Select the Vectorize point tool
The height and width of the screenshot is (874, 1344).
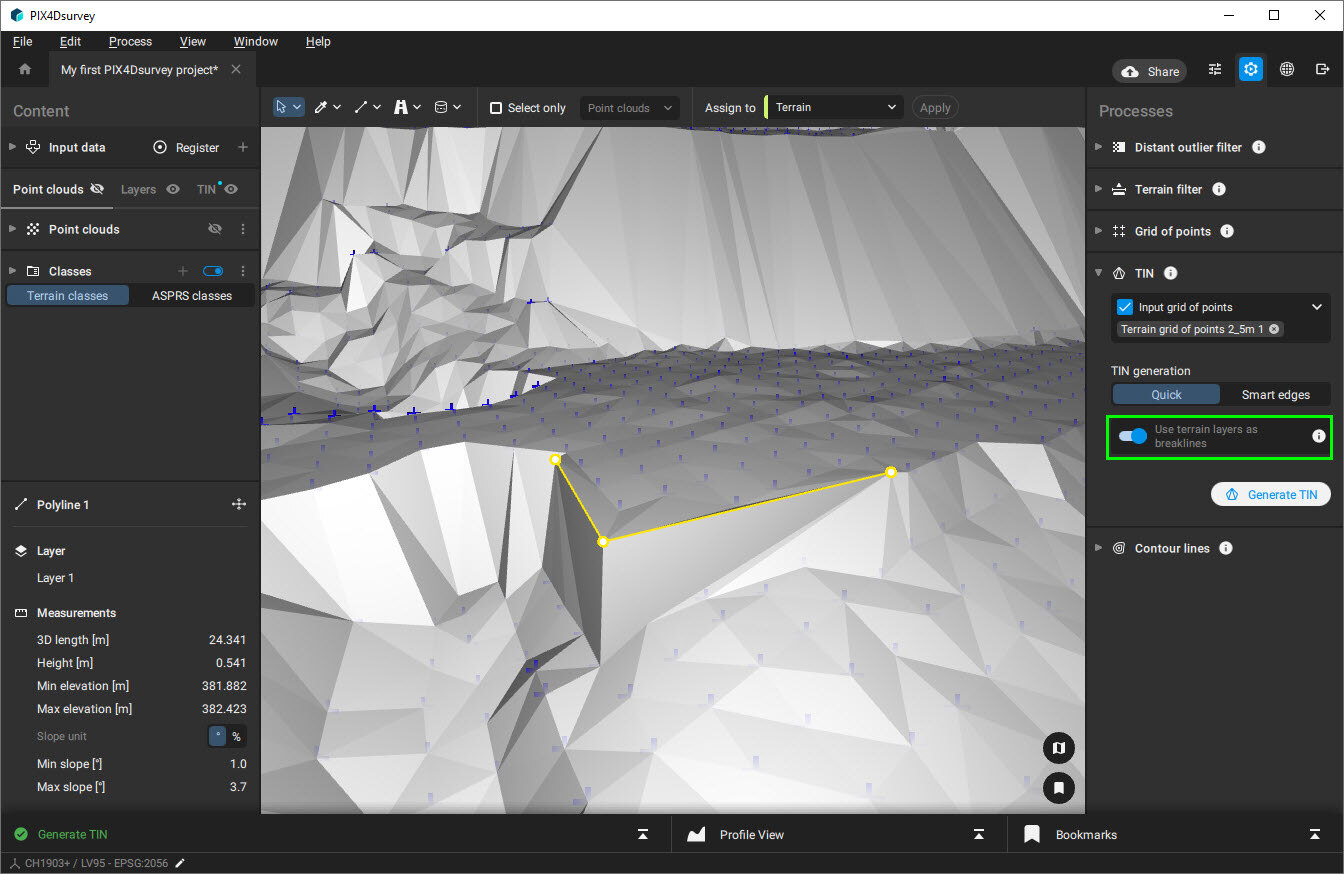[x=322, y=107]
